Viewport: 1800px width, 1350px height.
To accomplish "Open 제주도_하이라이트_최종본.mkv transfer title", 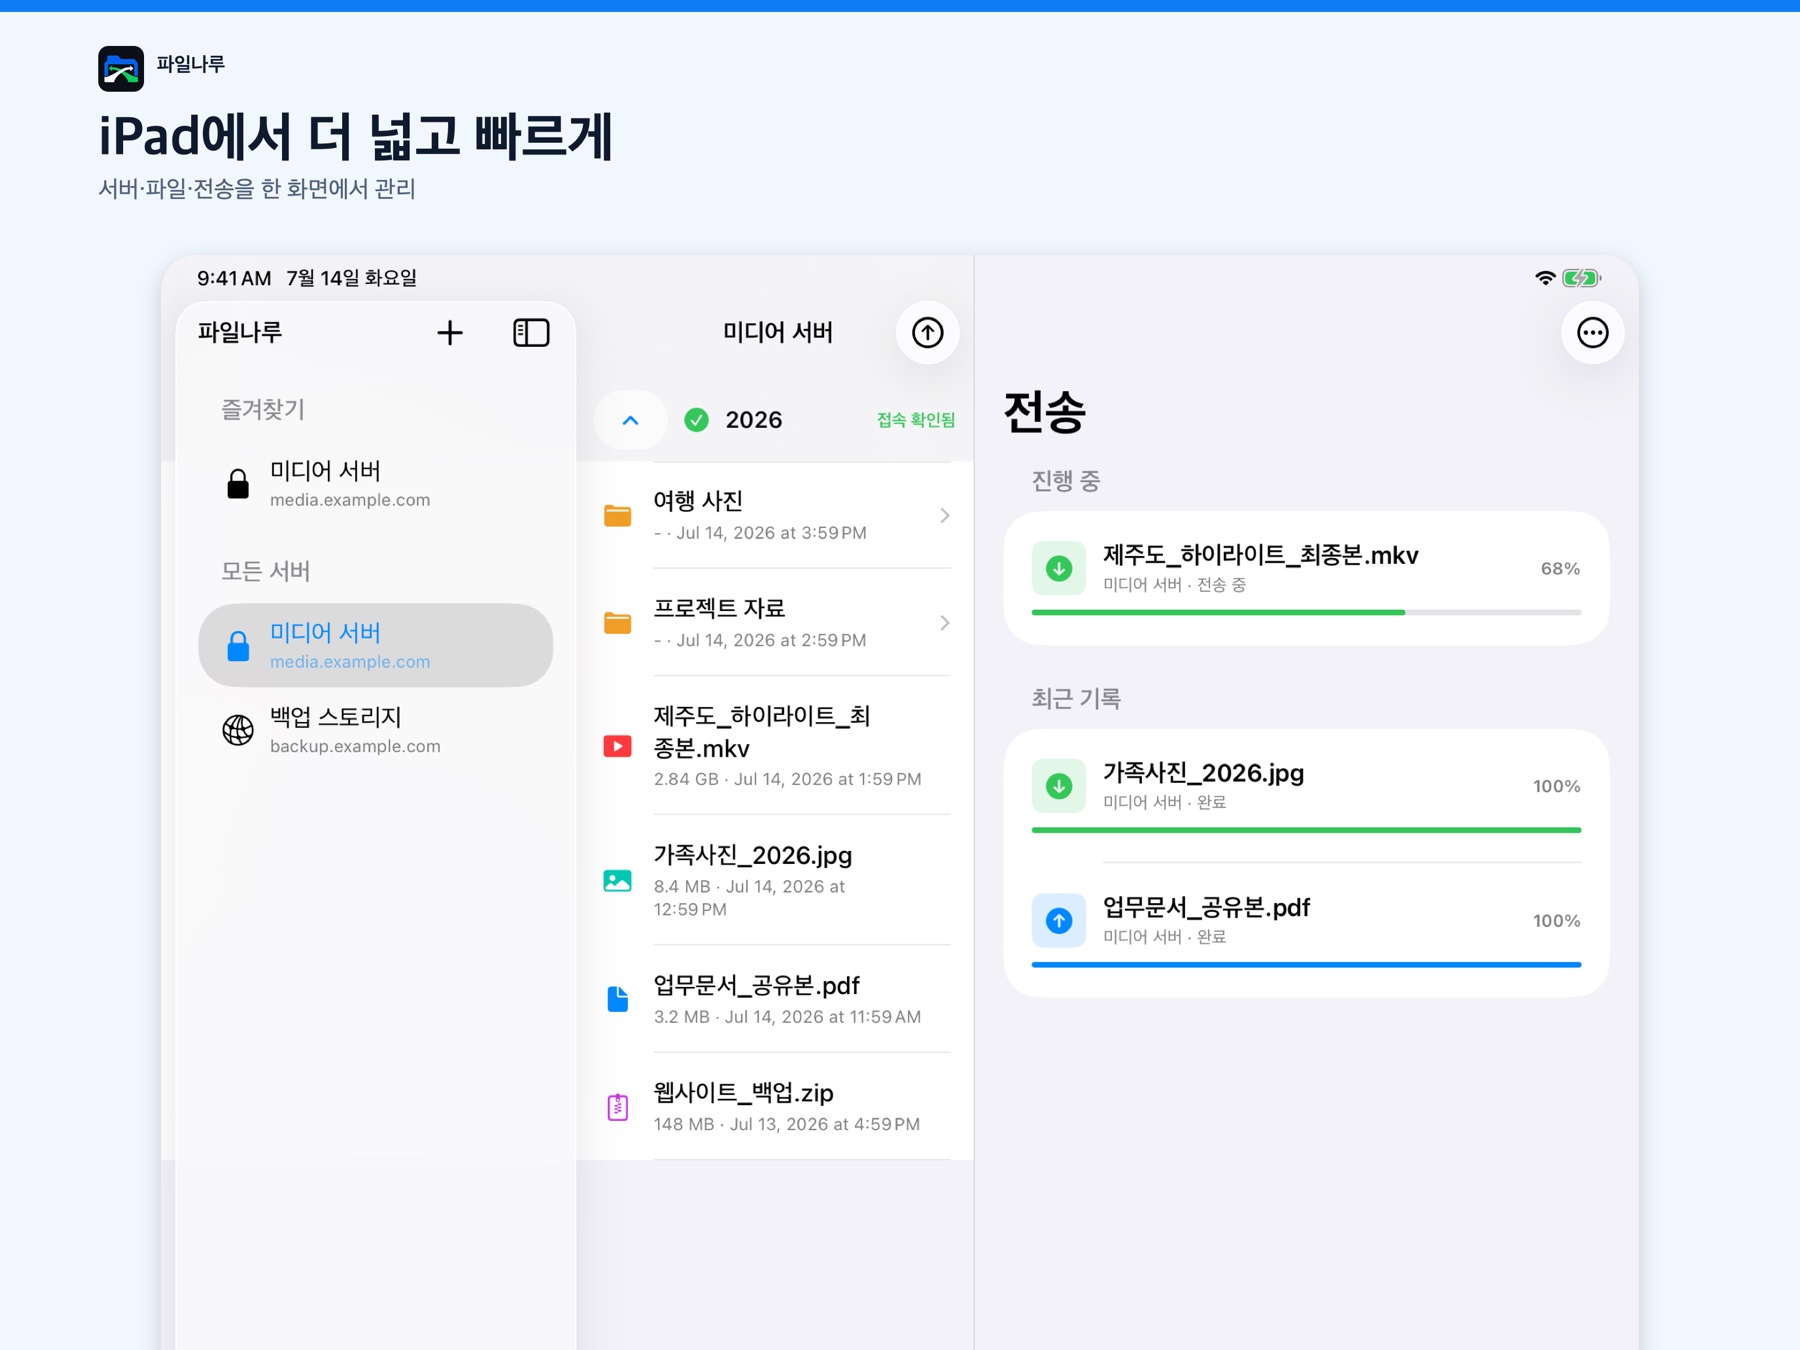I will (x=1260, y=555).
